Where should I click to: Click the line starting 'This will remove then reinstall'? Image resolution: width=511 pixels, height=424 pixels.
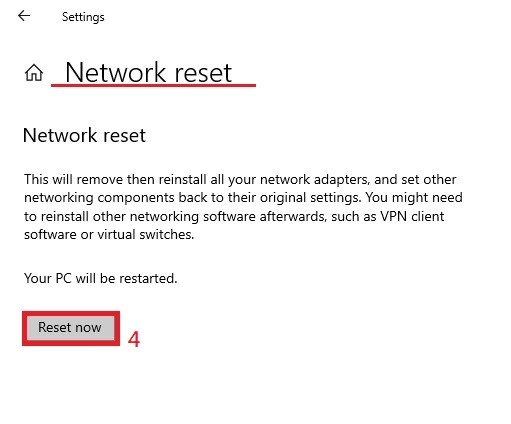(x=240, y=180)
